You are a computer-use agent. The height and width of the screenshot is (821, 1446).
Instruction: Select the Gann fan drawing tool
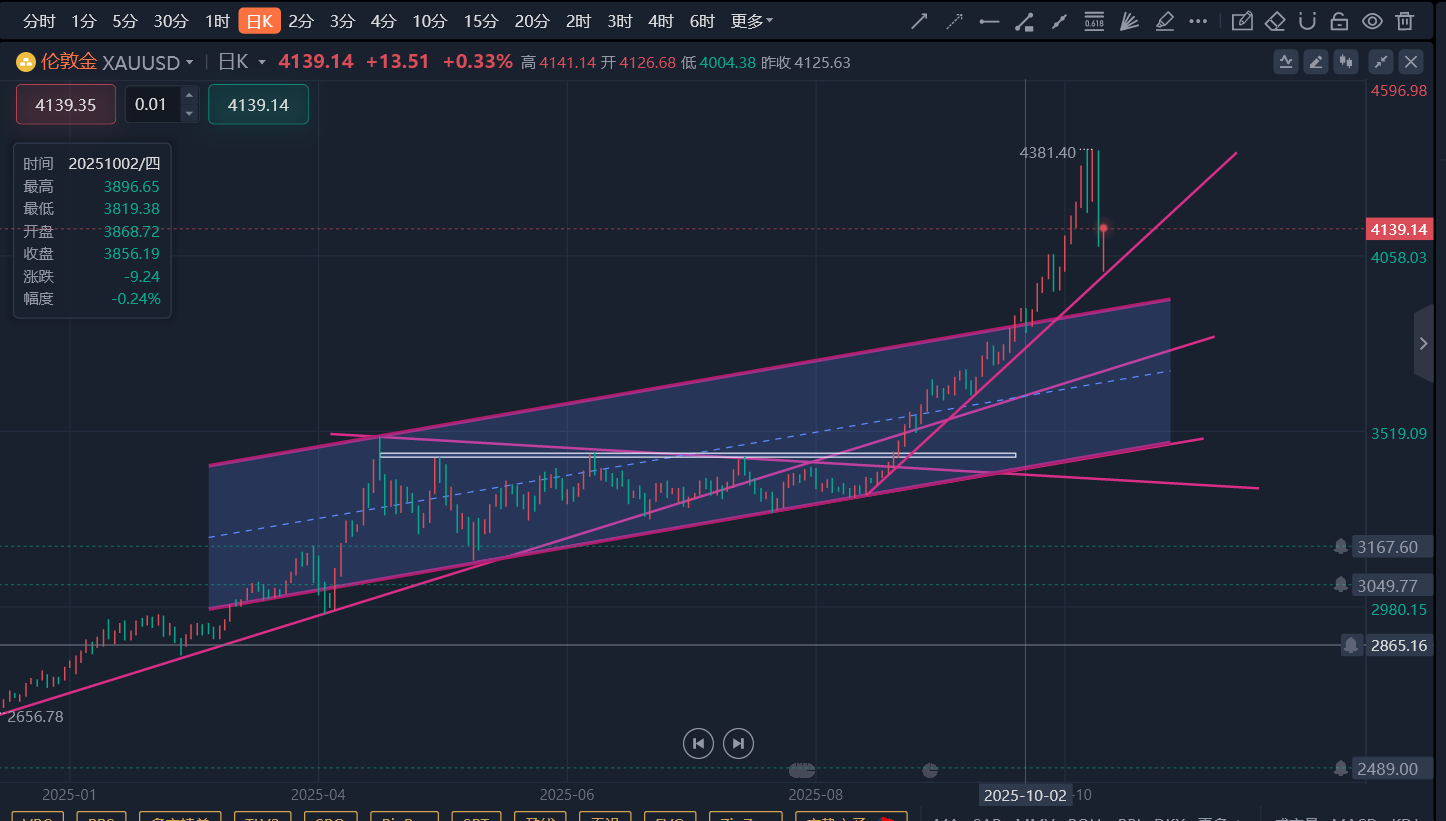pos(1129,21)
